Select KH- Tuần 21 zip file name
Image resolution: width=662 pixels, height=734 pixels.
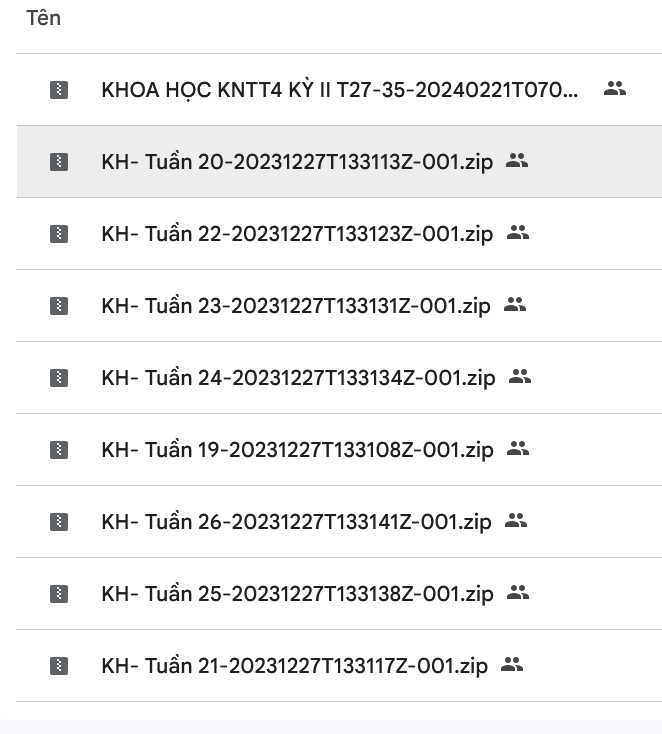click(x=294, y=665)
